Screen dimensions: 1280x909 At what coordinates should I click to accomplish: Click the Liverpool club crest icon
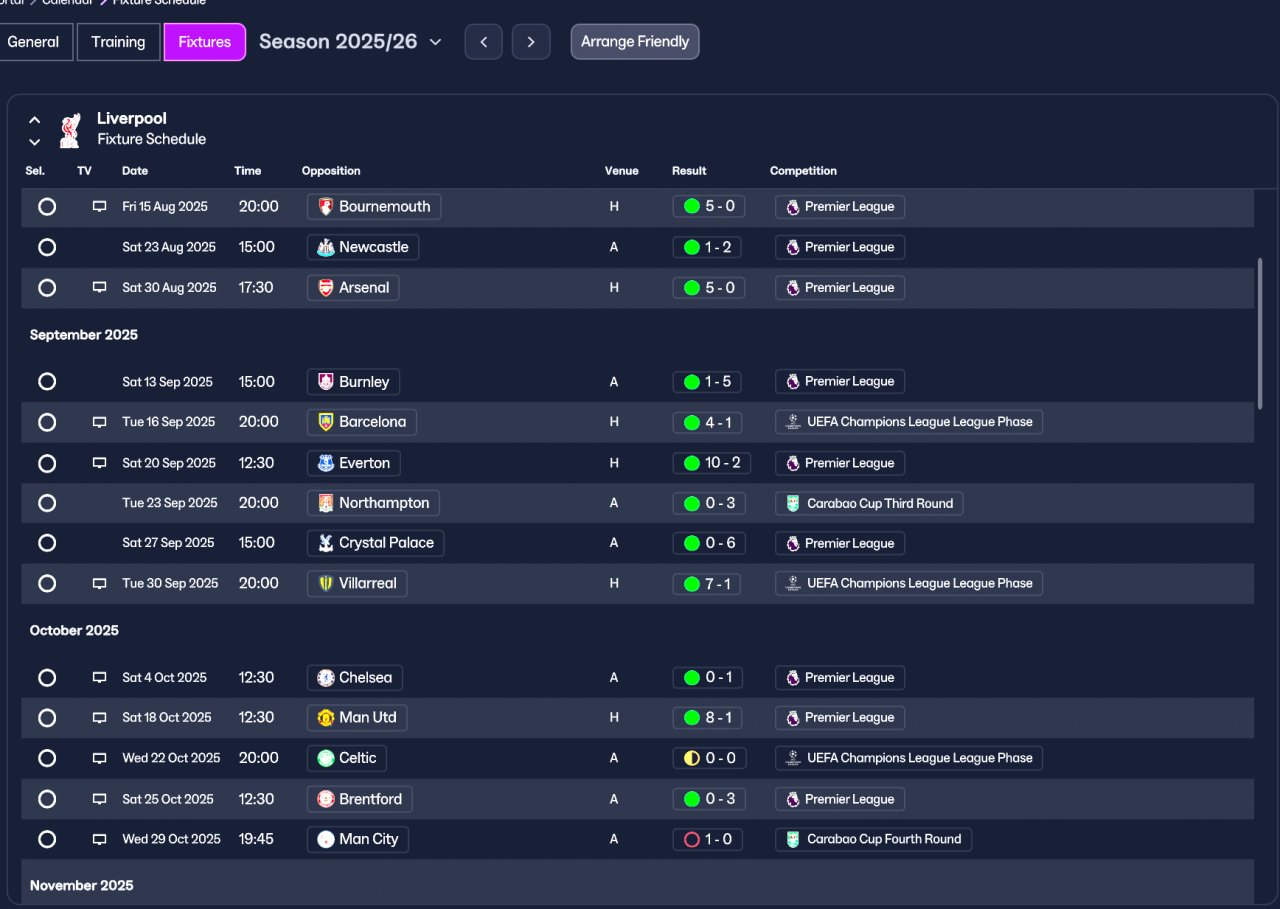coord(69,130)
